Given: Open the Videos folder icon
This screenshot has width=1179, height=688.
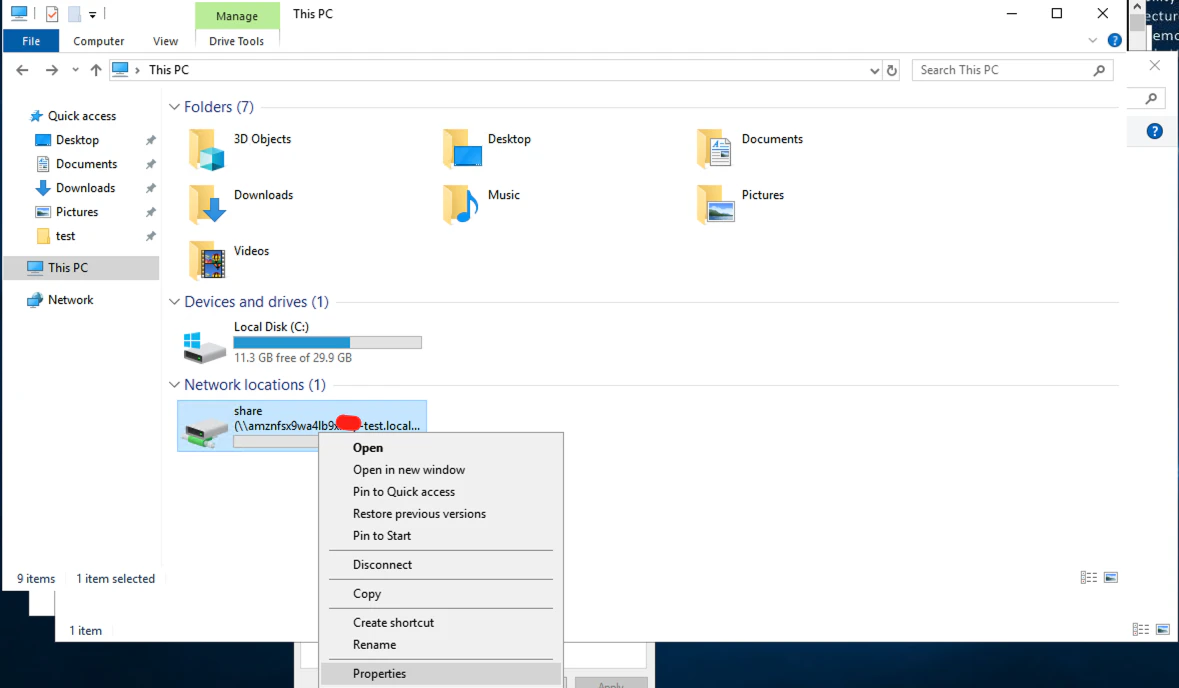Looking at the screenshot, I should [207, 260].
